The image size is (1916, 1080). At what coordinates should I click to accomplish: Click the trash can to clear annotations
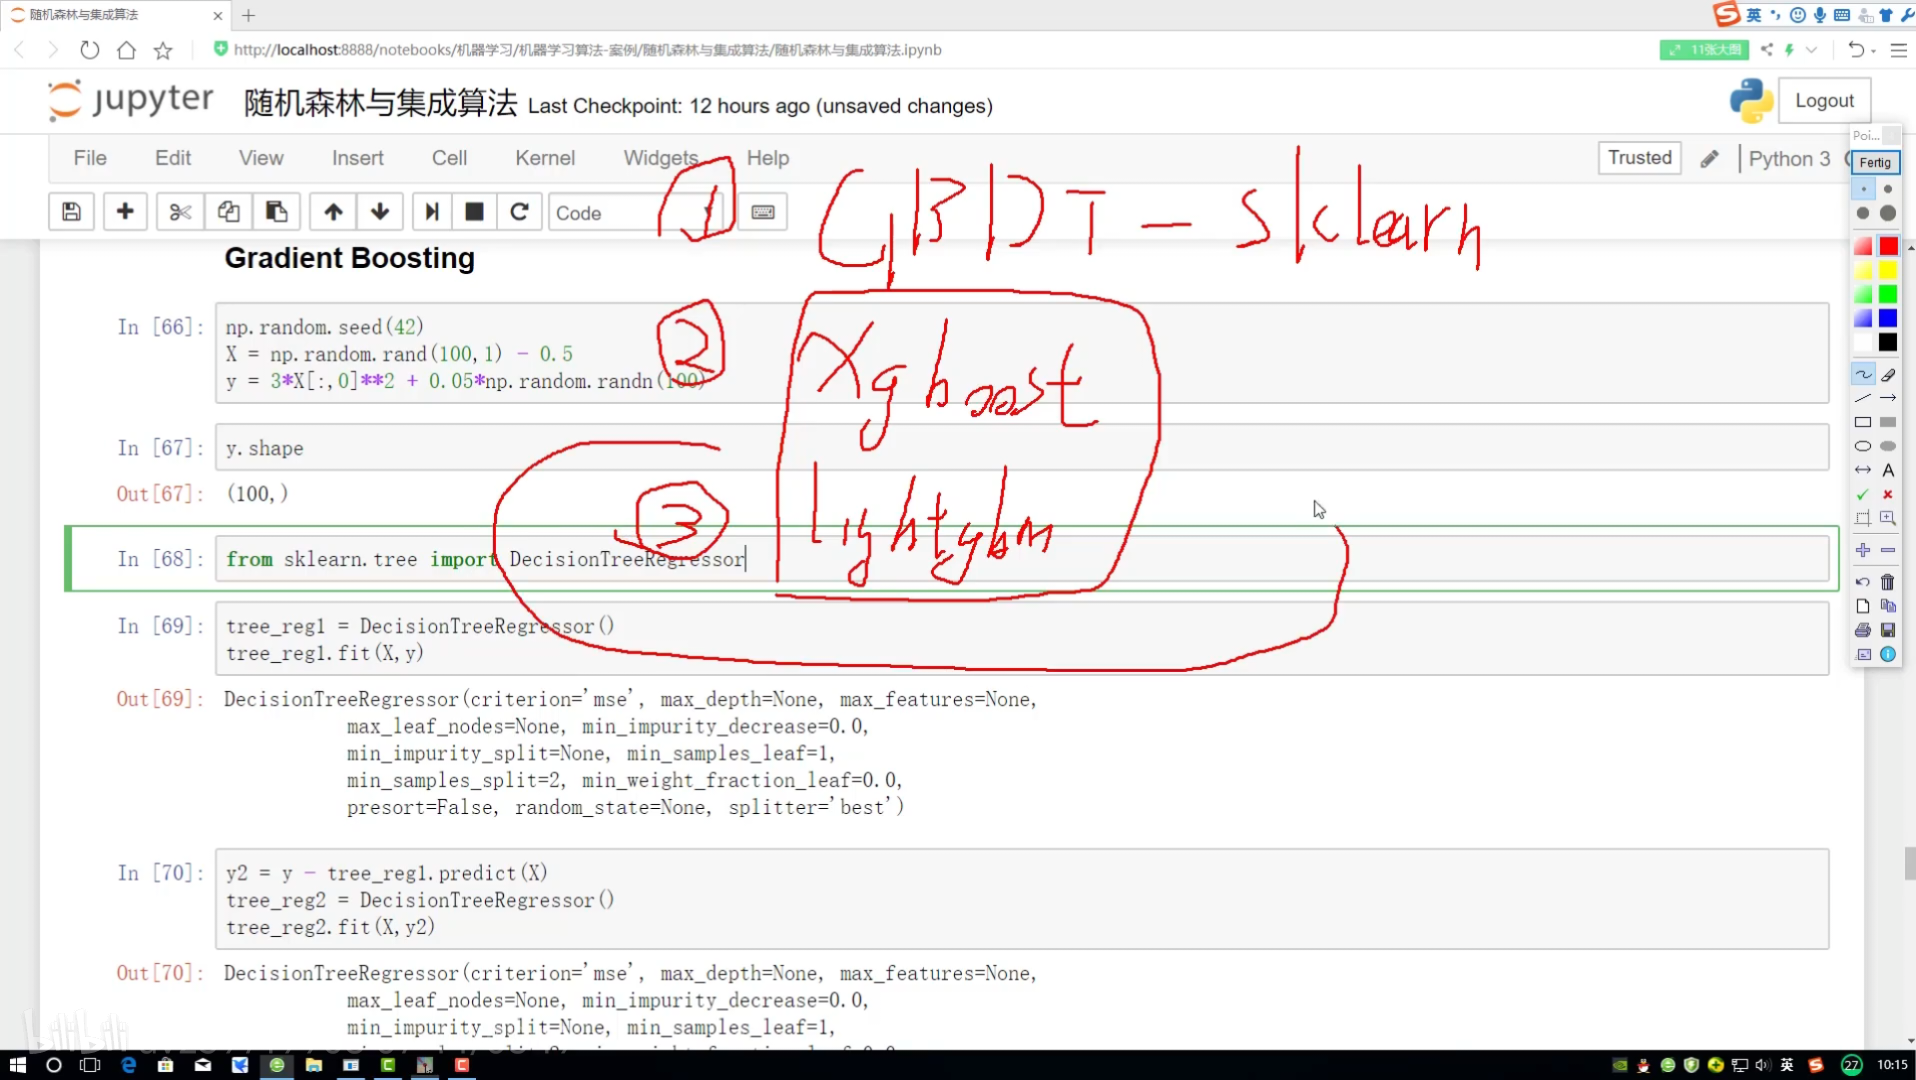pyautogui.click(x=1888, y=582)
